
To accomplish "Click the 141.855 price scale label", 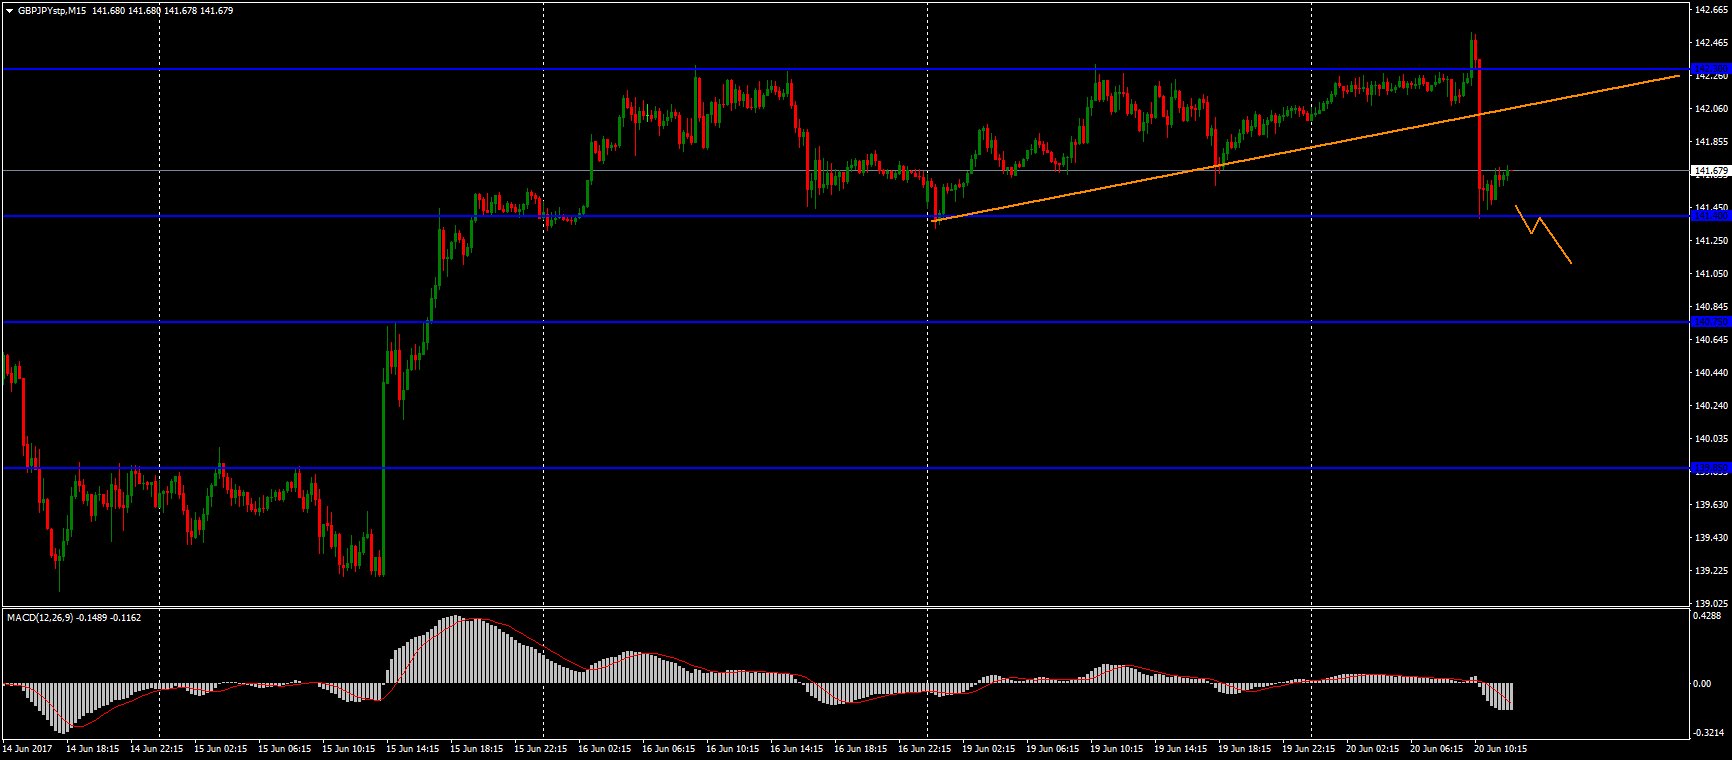I will [1712, 142].
